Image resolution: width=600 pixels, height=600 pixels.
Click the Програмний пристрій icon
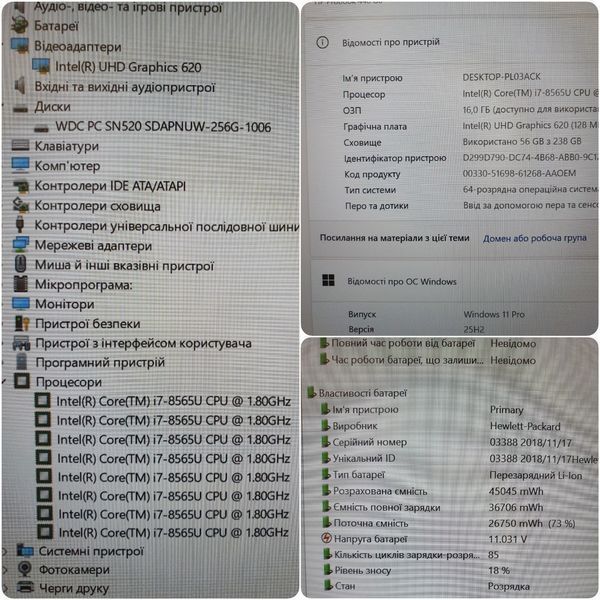22,362
